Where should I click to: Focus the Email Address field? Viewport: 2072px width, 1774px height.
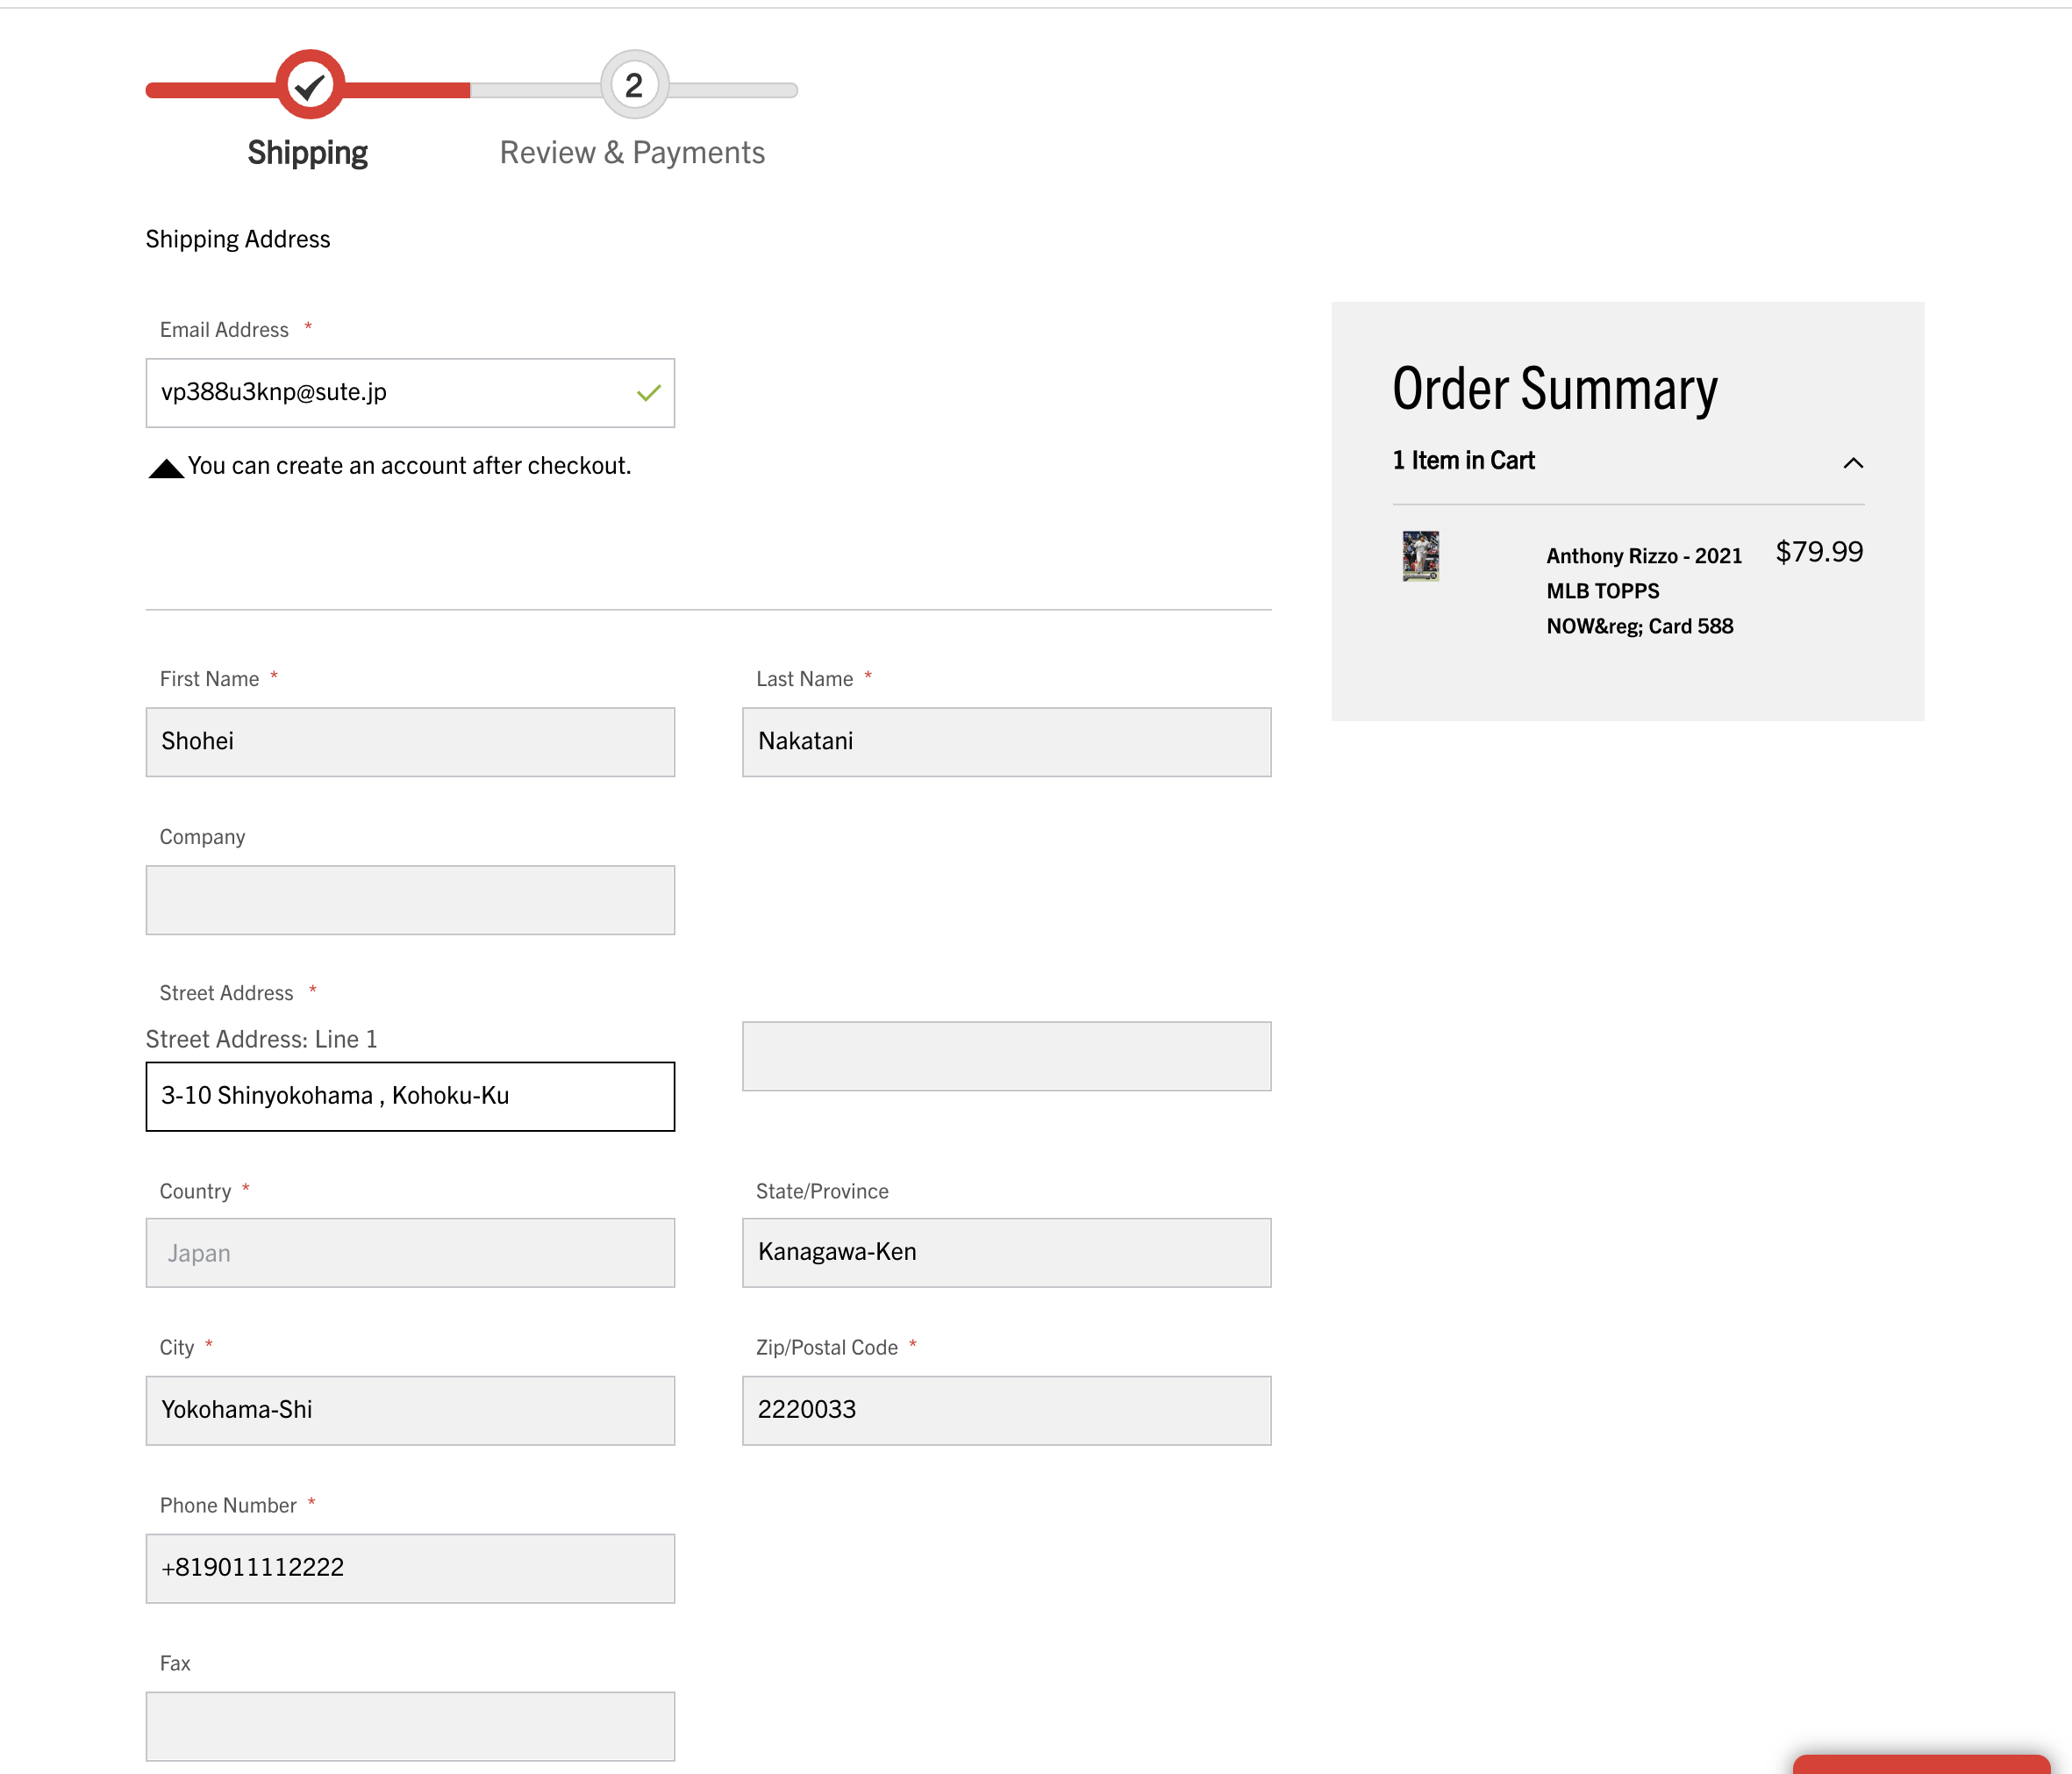[x=390, y=393]
